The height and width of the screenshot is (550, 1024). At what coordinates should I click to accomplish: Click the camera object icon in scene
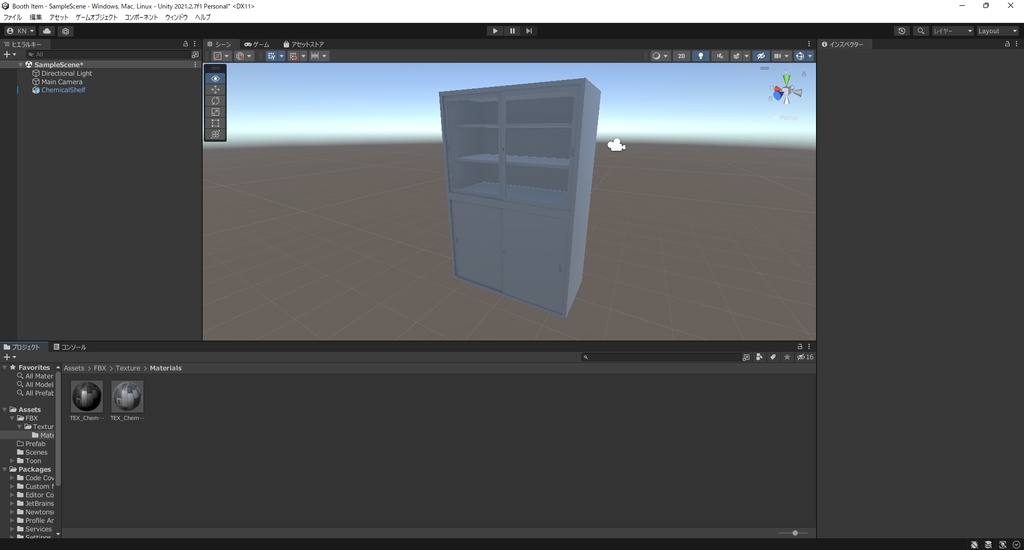[616, 145]
